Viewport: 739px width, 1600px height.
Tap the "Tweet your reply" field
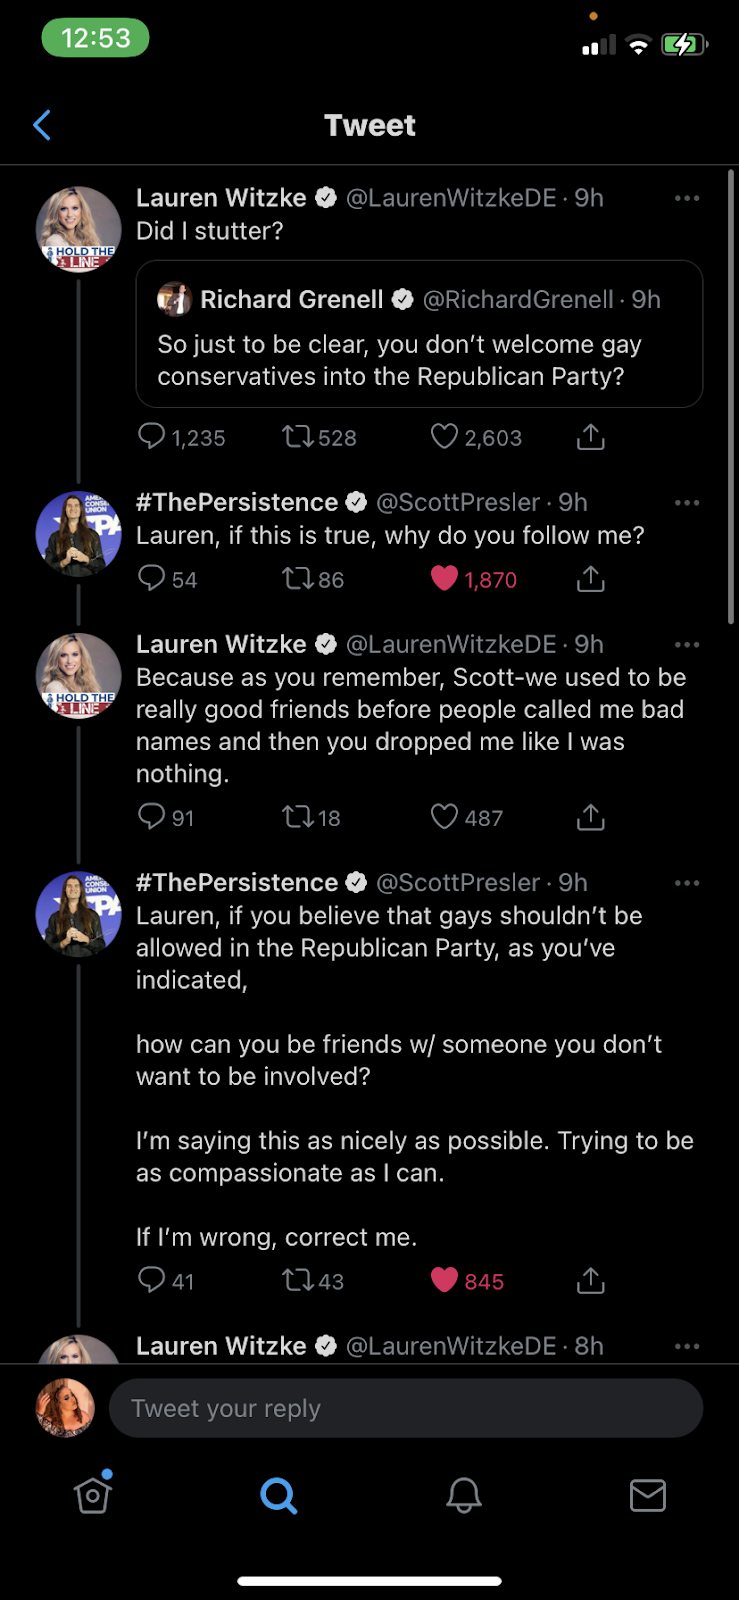(x=405, y=1408)
